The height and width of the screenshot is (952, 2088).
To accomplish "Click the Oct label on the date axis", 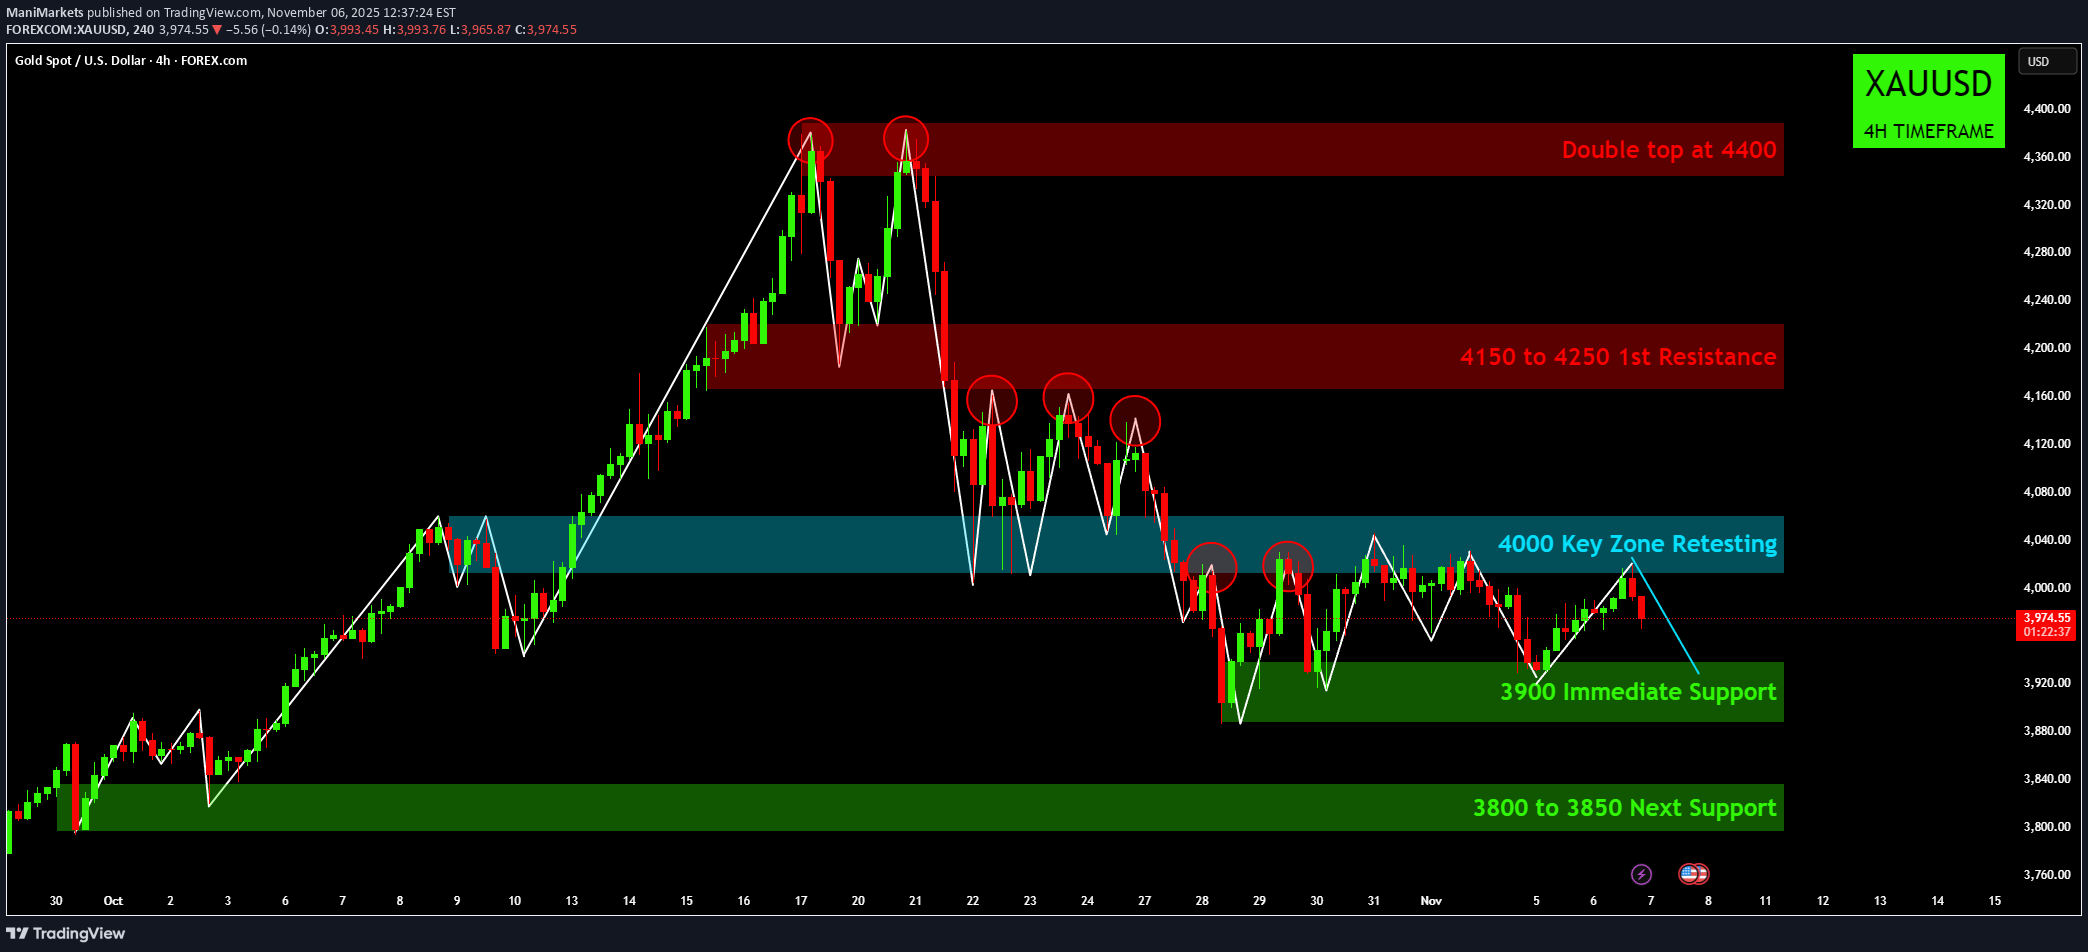I will pos(113,901).
